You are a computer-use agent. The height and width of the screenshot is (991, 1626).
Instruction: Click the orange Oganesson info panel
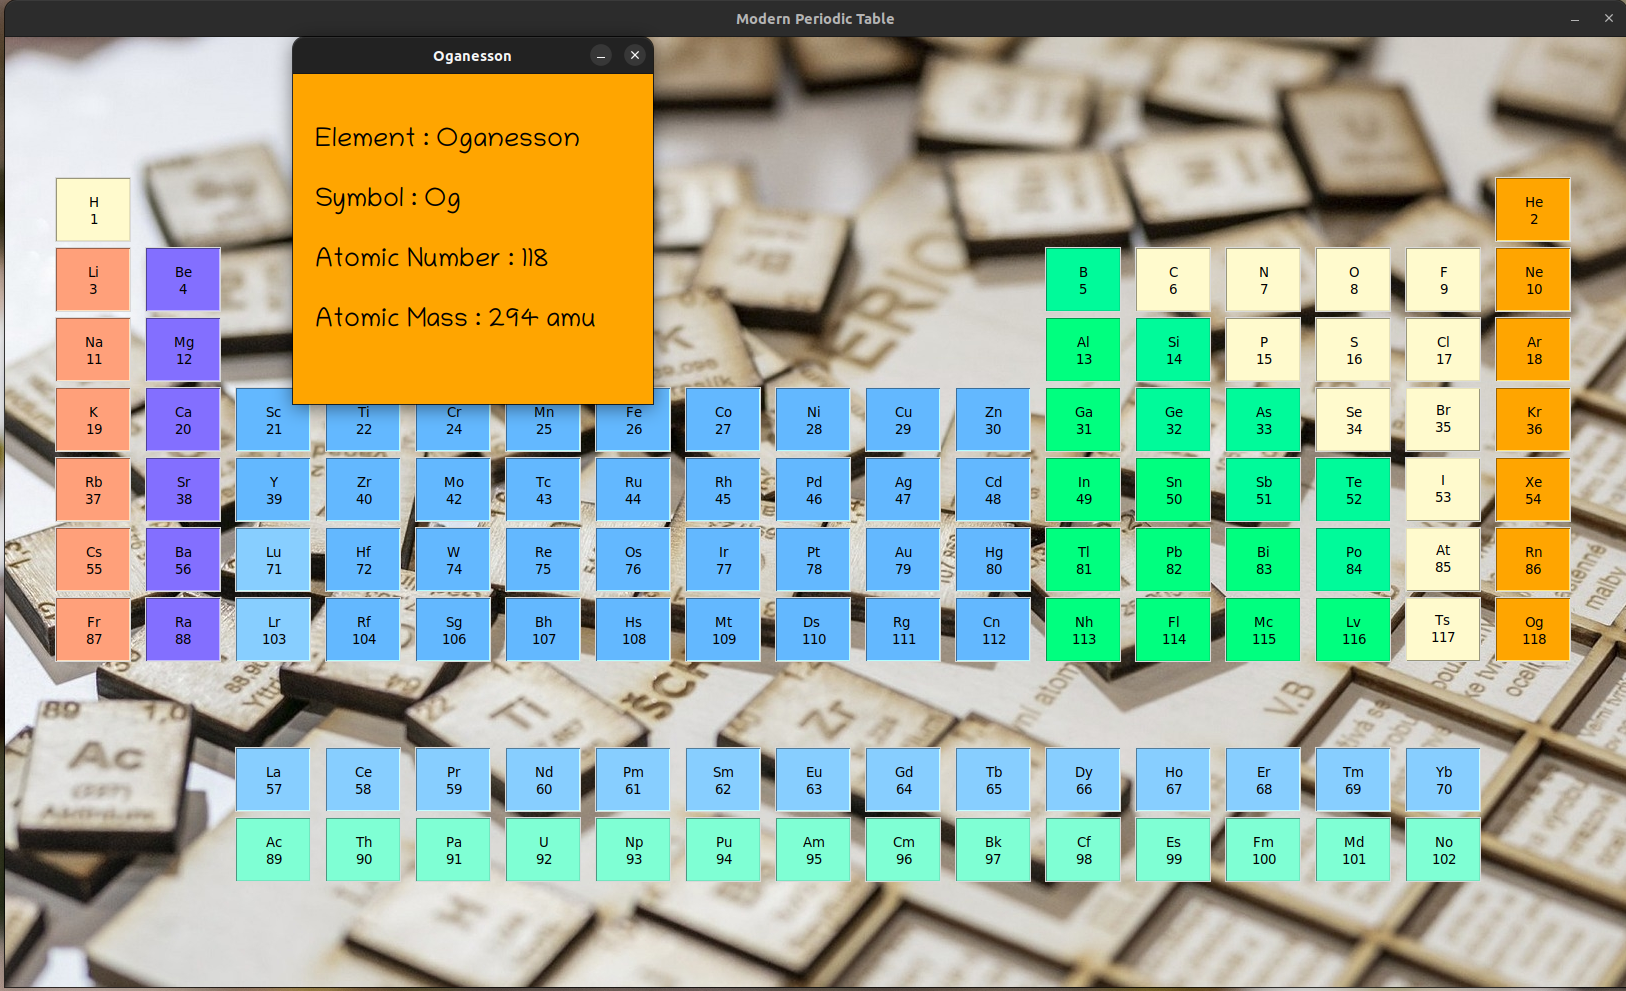click(472, 240)
